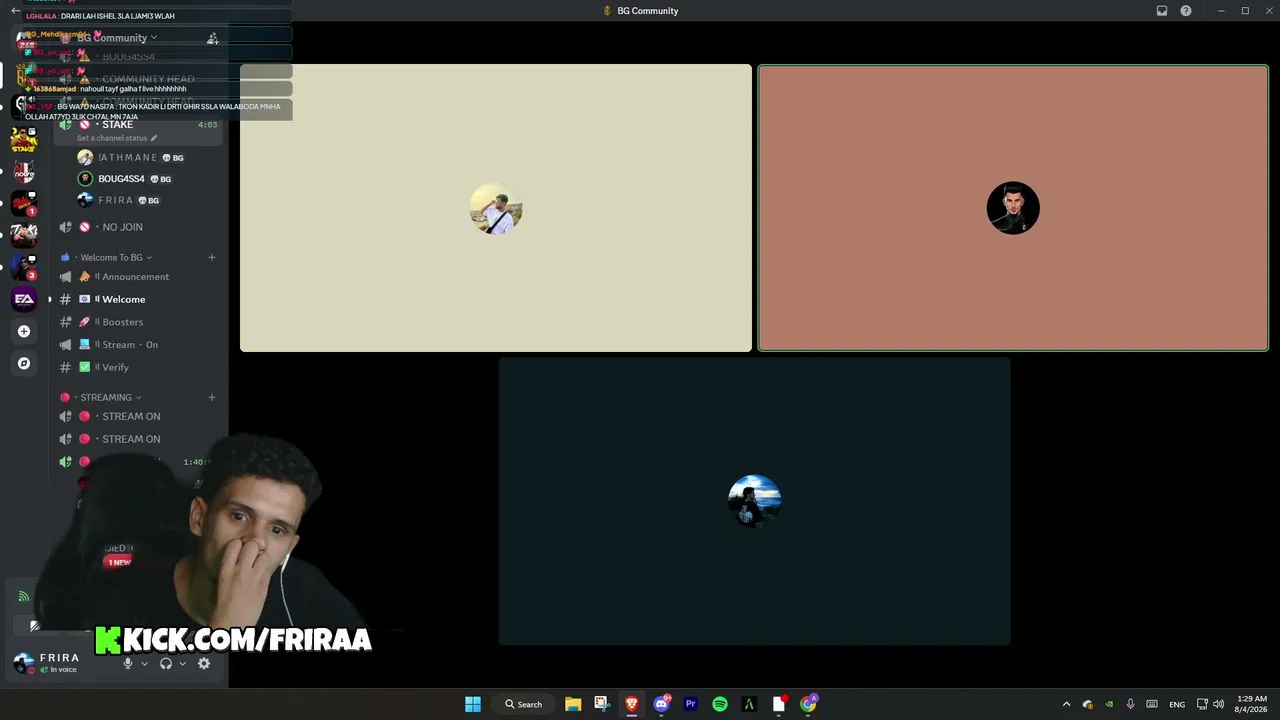The width and height of the screenshot is (1280, 720).
Task: Join the NO JOIN voice channel
Action: tap(137, 227)
